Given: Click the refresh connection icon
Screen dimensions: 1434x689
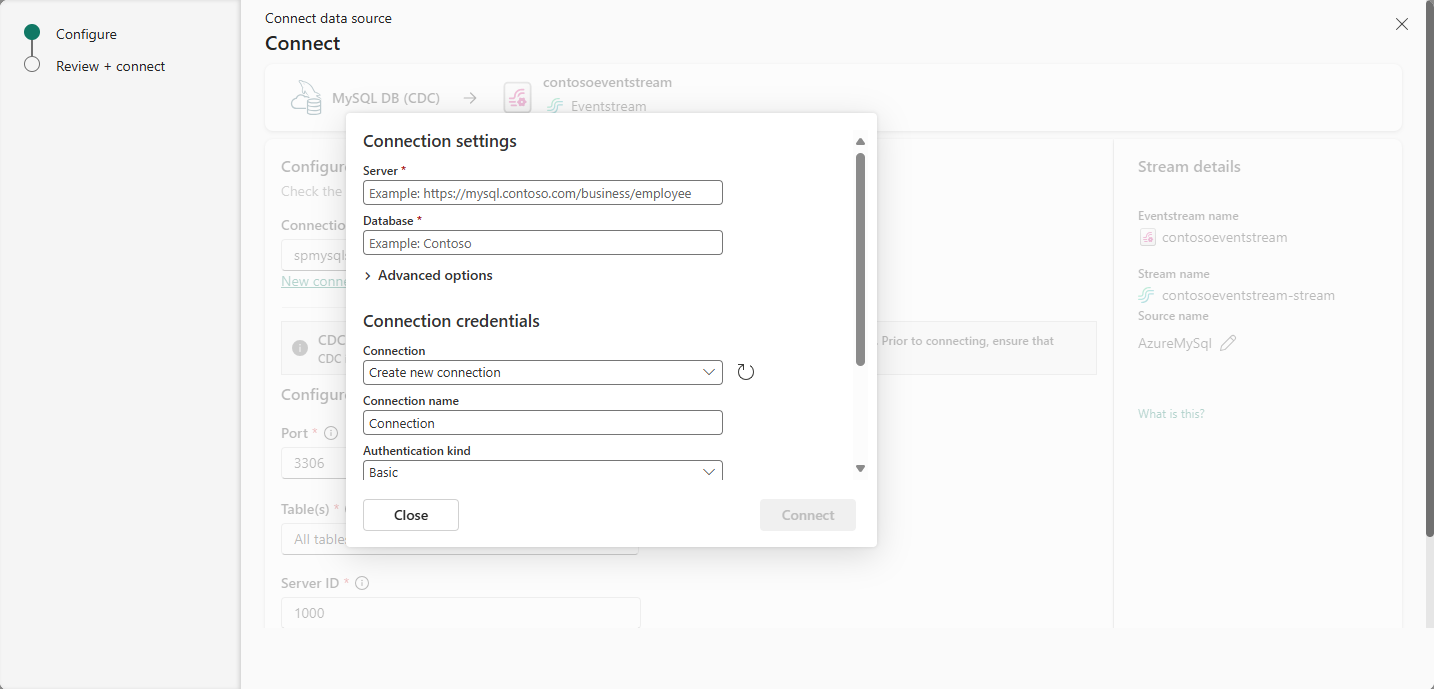Looking at the screenshot, I should [x=745, y=372].
